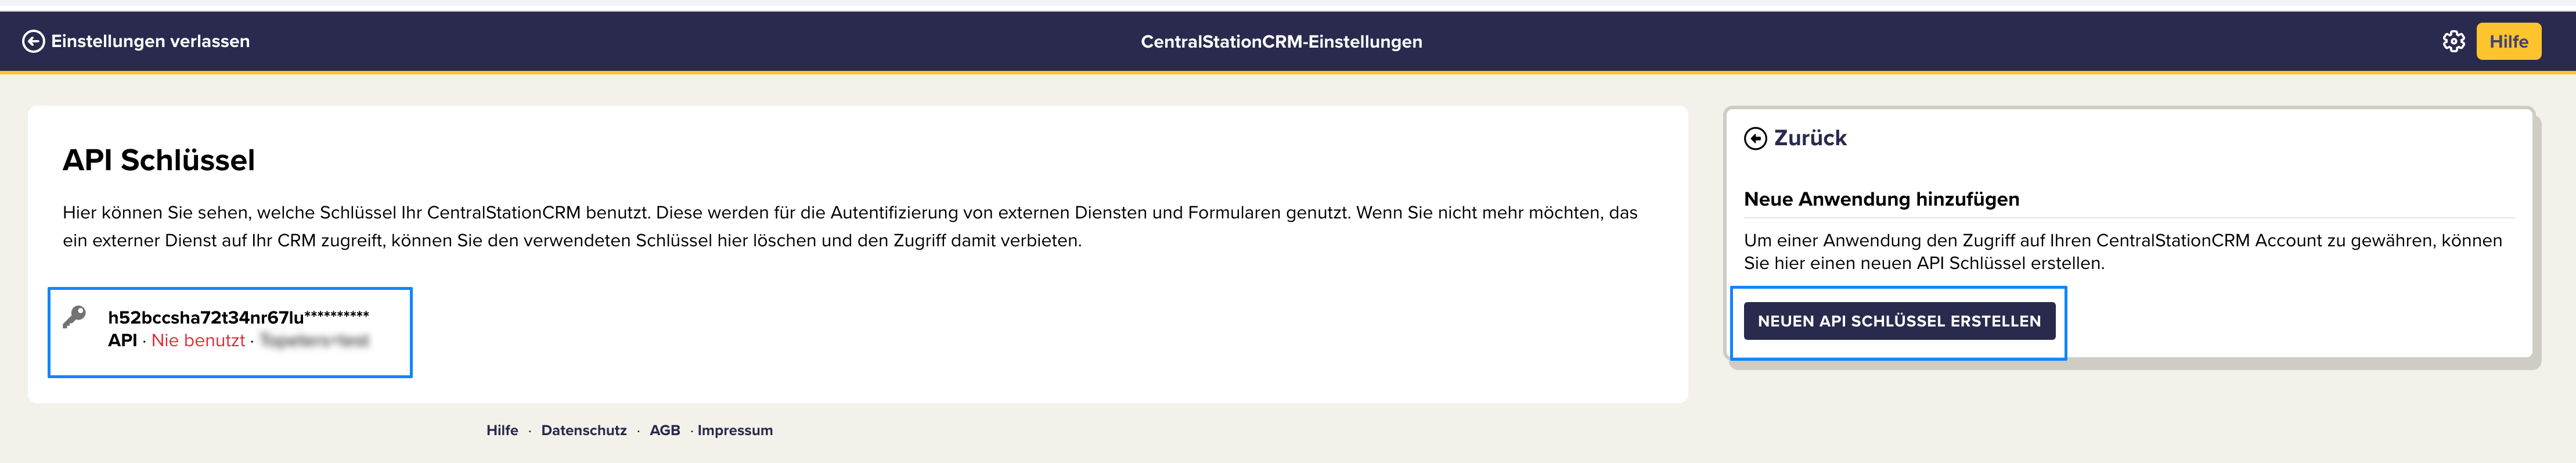This screenshot has height=463, width=2576.
Task: Click the key icon beside the API key
Action: [x=74, y=317]
